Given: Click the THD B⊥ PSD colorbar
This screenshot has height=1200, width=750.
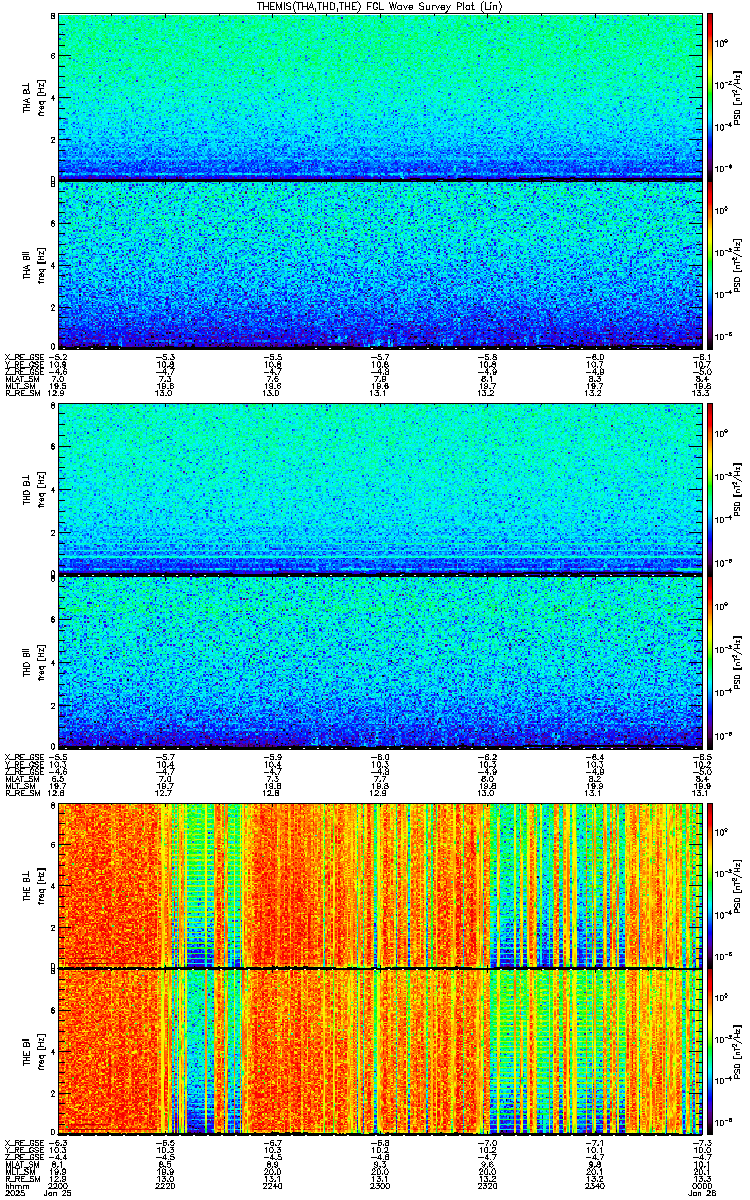Looking at the screenshot, I should [710, 489].
